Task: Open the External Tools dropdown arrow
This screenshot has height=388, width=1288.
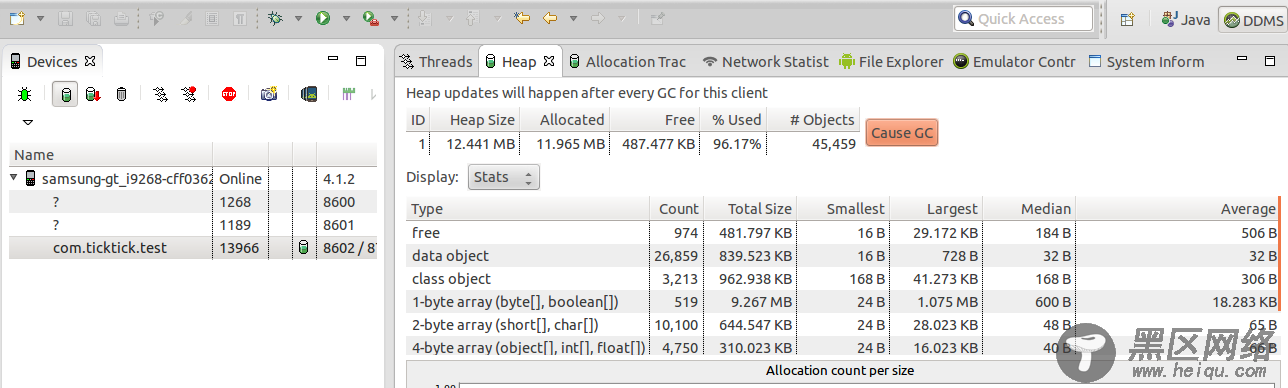Action: point(394,19)
